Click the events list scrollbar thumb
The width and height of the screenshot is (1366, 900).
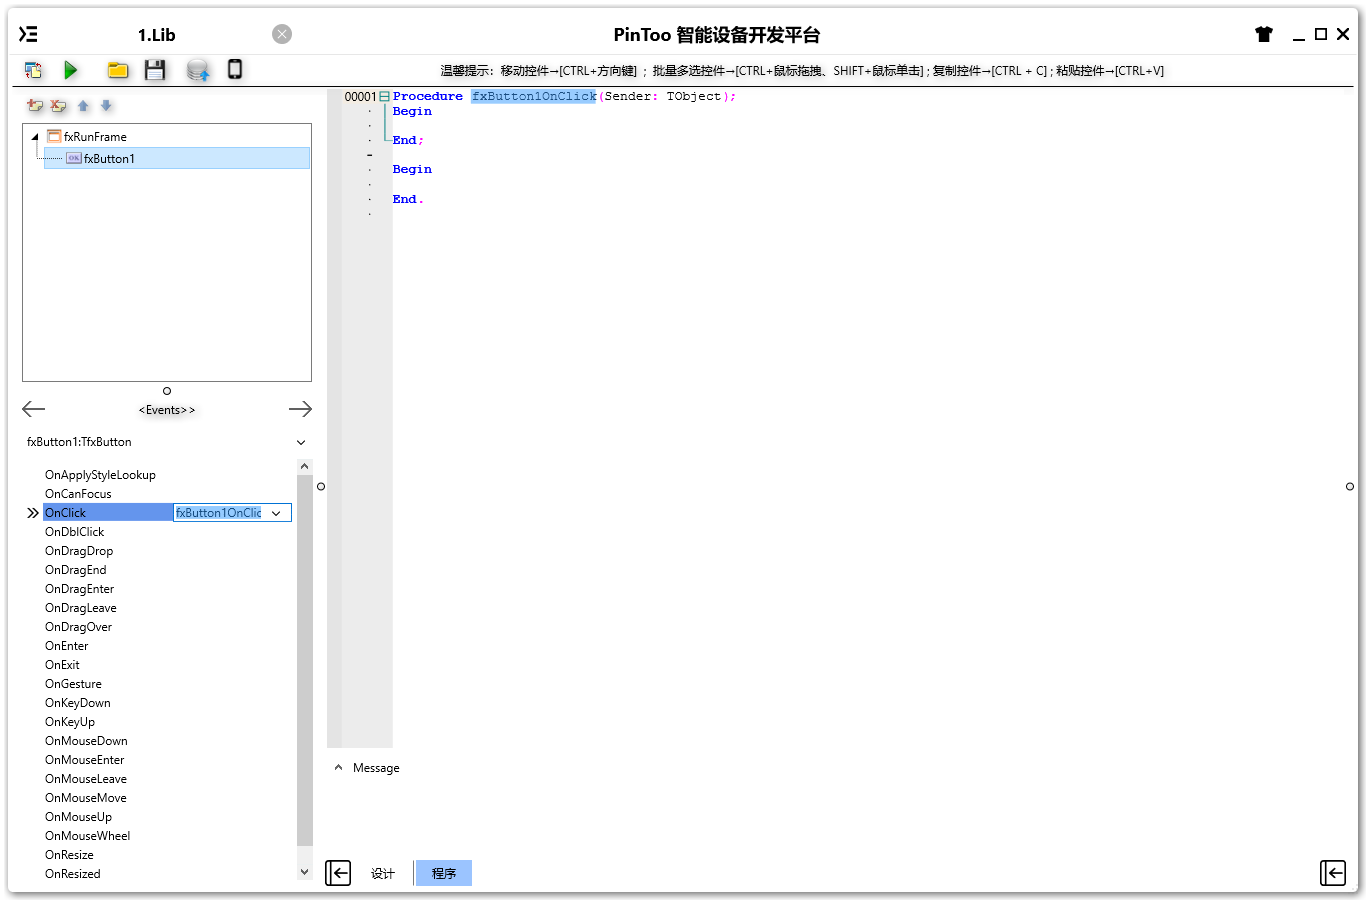click(305, 660)
